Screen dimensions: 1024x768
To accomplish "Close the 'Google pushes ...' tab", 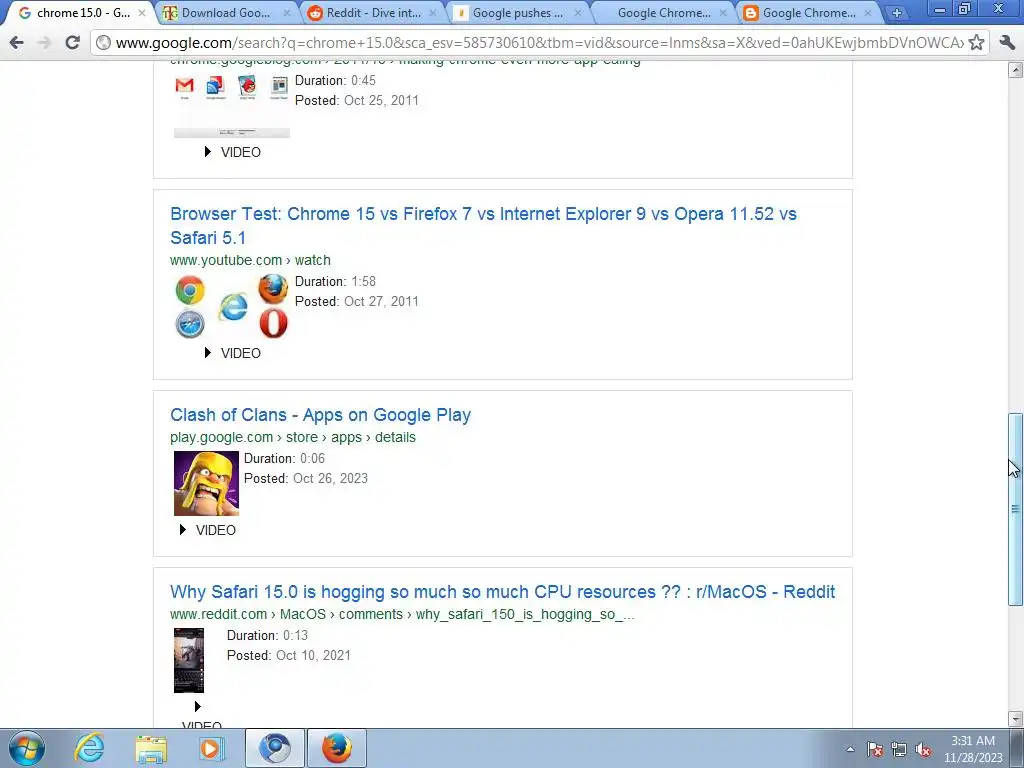I will 577,12.
